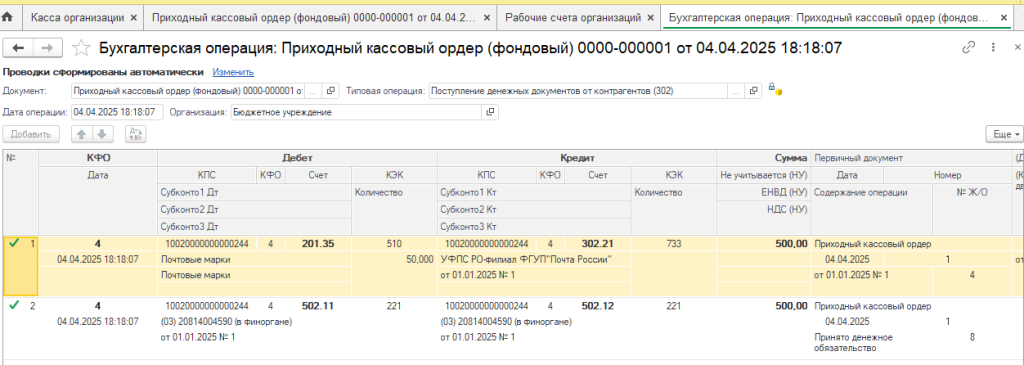Add document to favorites with star

coord(81,48)
